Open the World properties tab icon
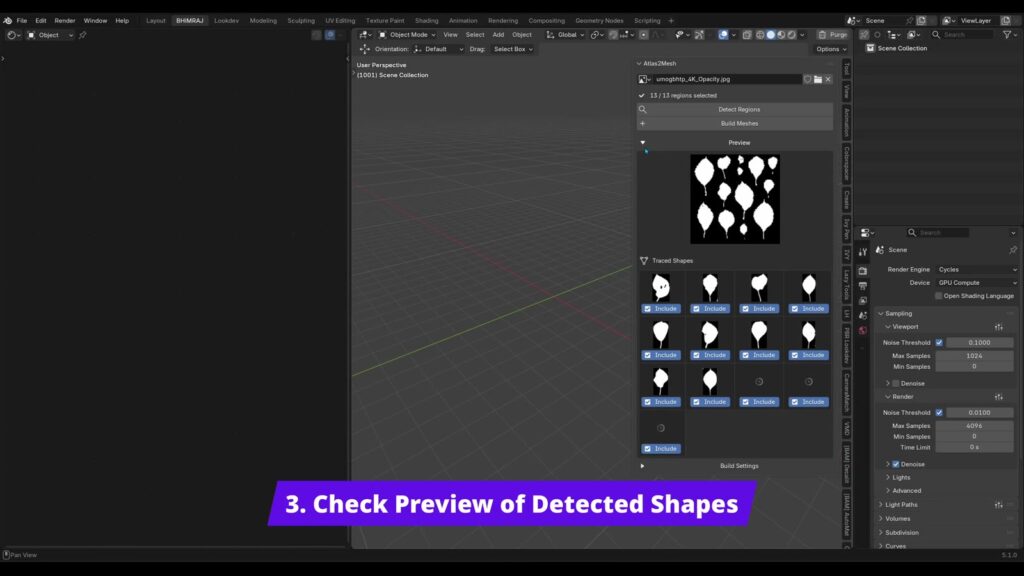Viewport: 1024px width, 576px height. click(863, 330)
